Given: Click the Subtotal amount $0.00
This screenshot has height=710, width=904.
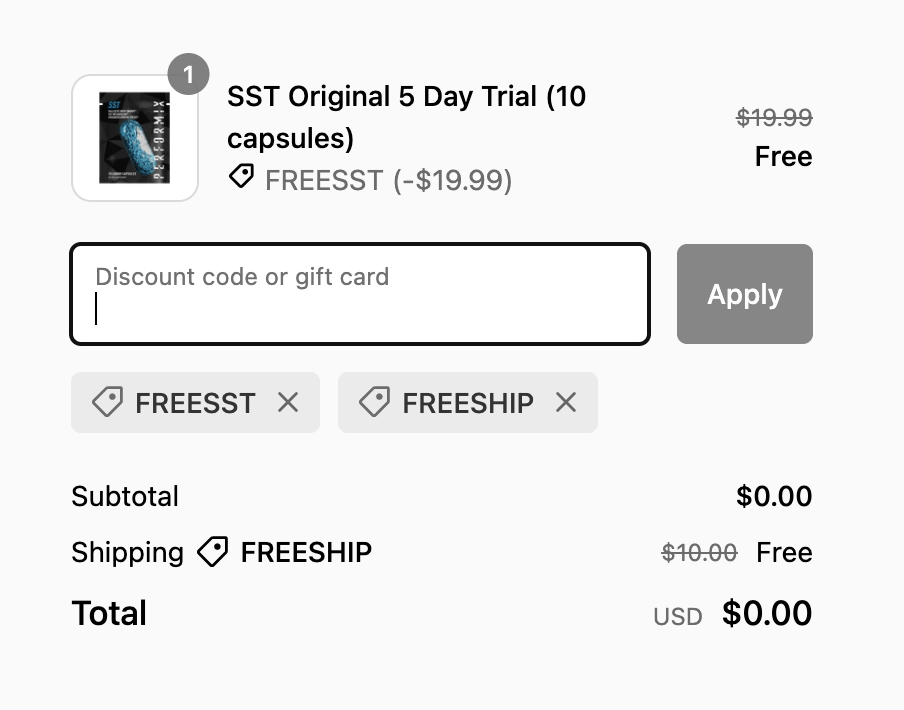Looking at the screenshot, I should pos(774,497).
